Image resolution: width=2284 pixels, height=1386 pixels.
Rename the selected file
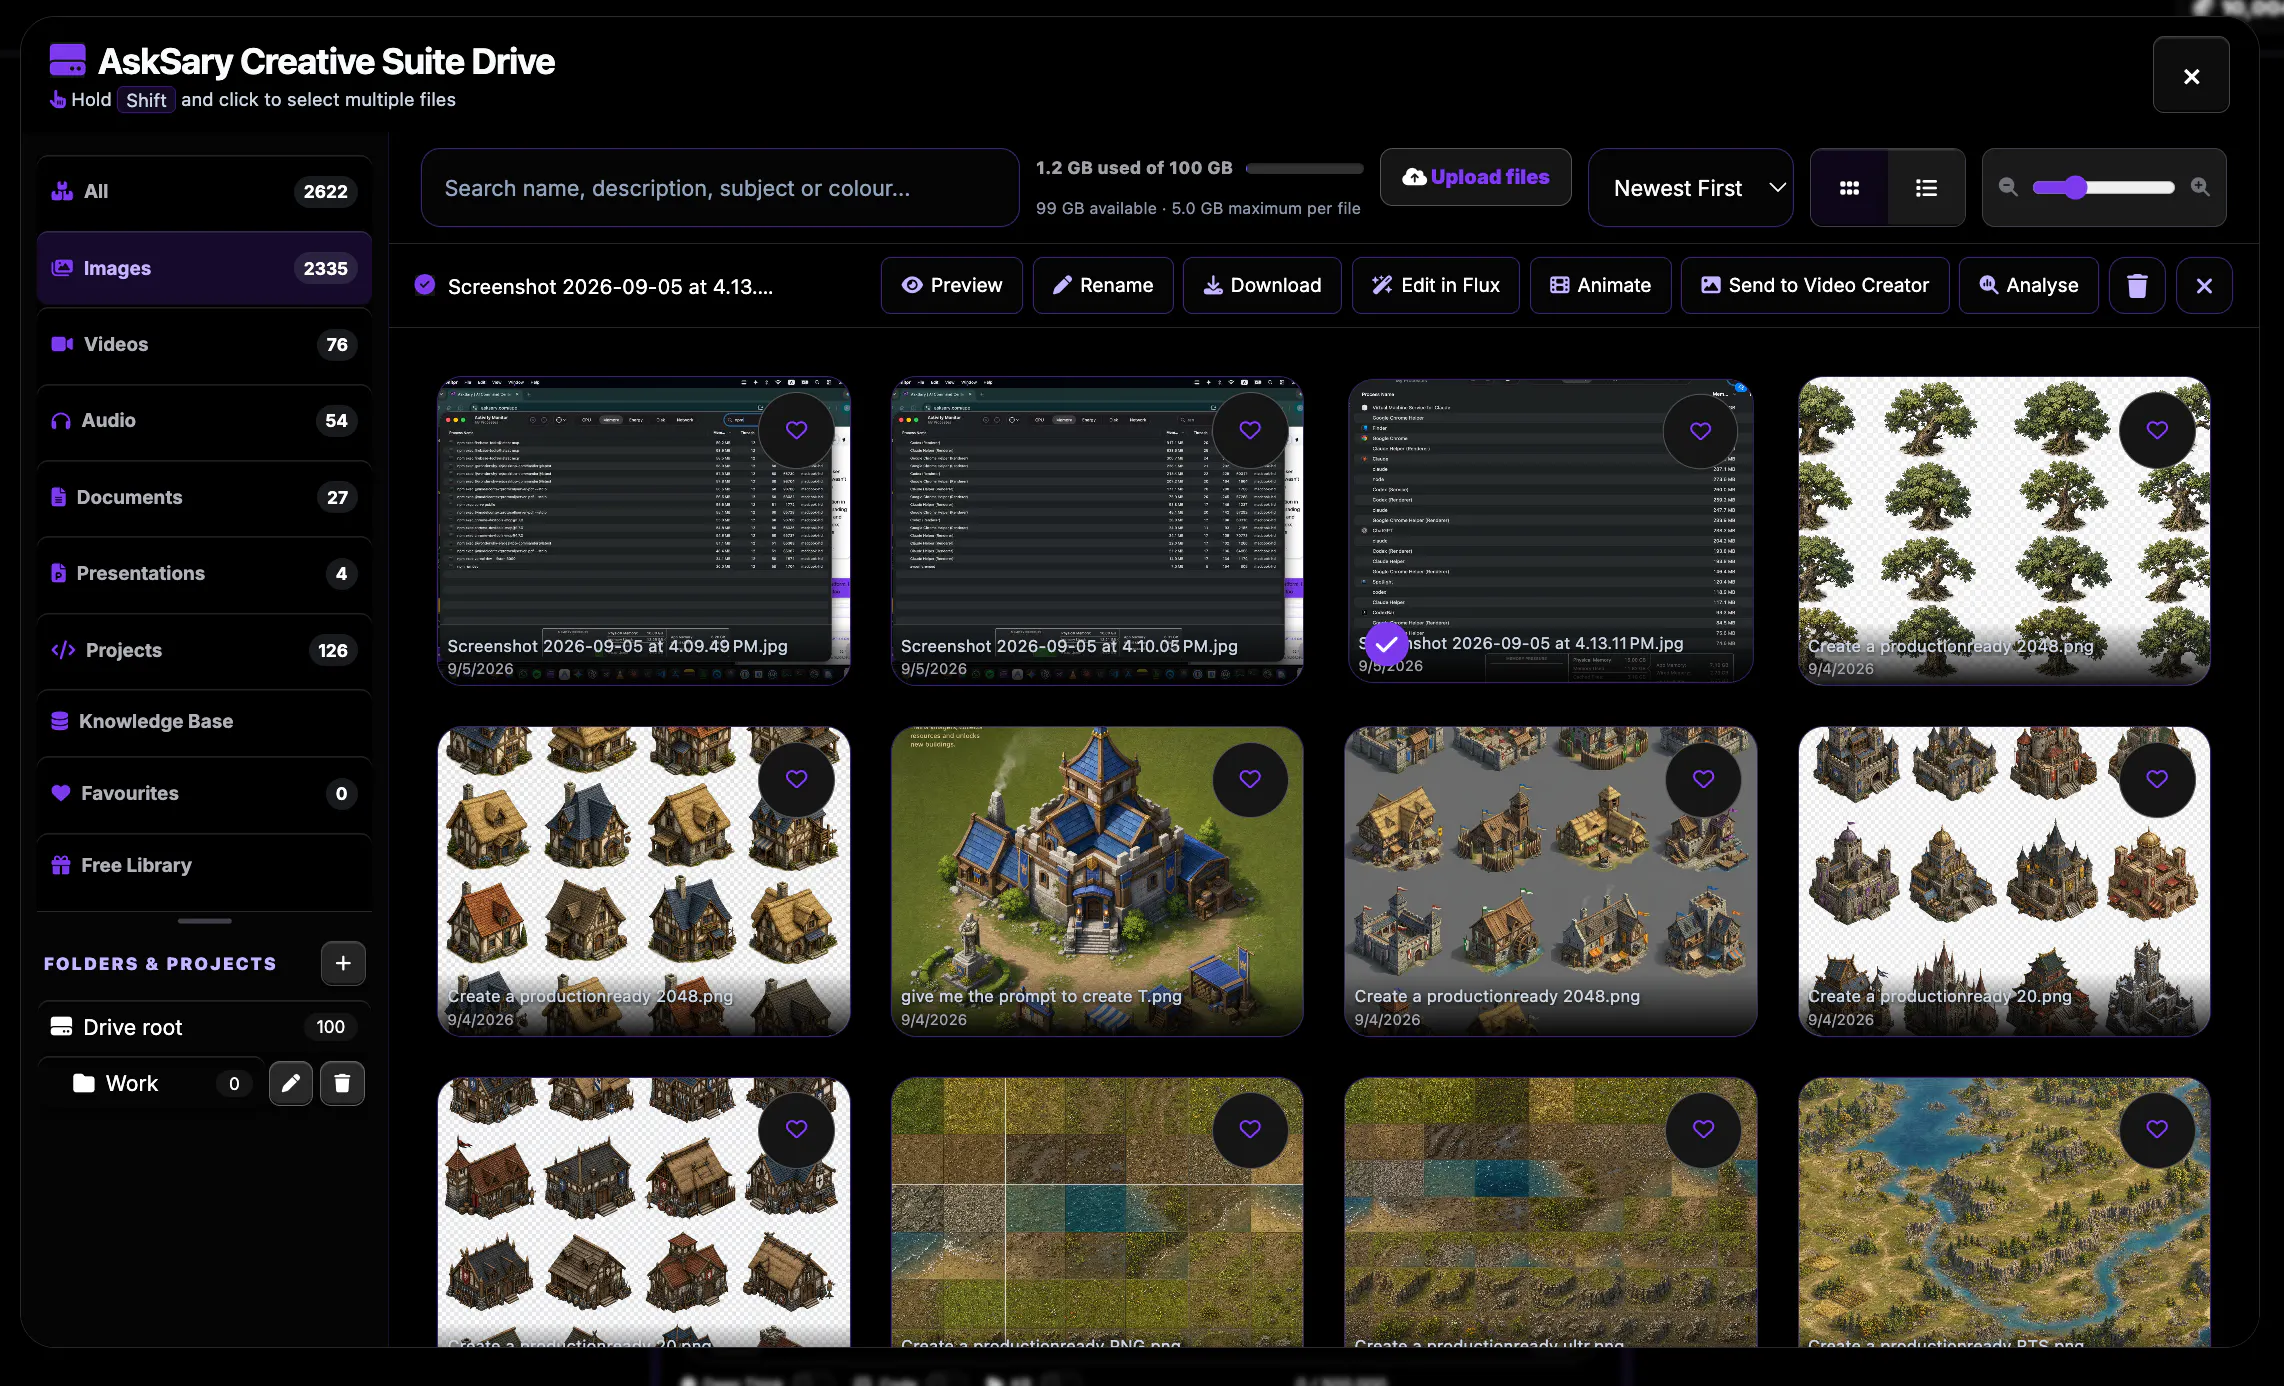click(1103, 286)
